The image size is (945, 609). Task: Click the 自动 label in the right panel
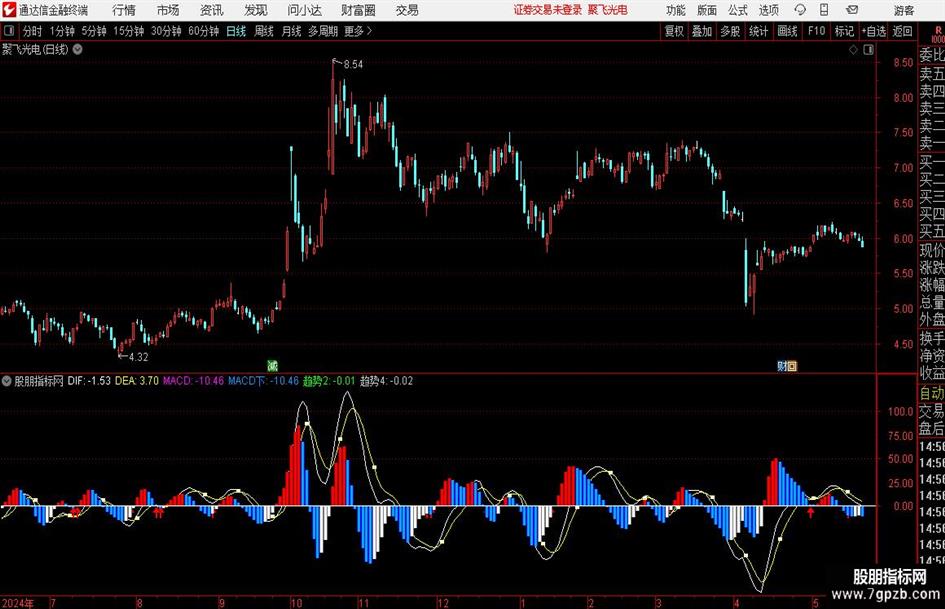click(x=932, y=393)
